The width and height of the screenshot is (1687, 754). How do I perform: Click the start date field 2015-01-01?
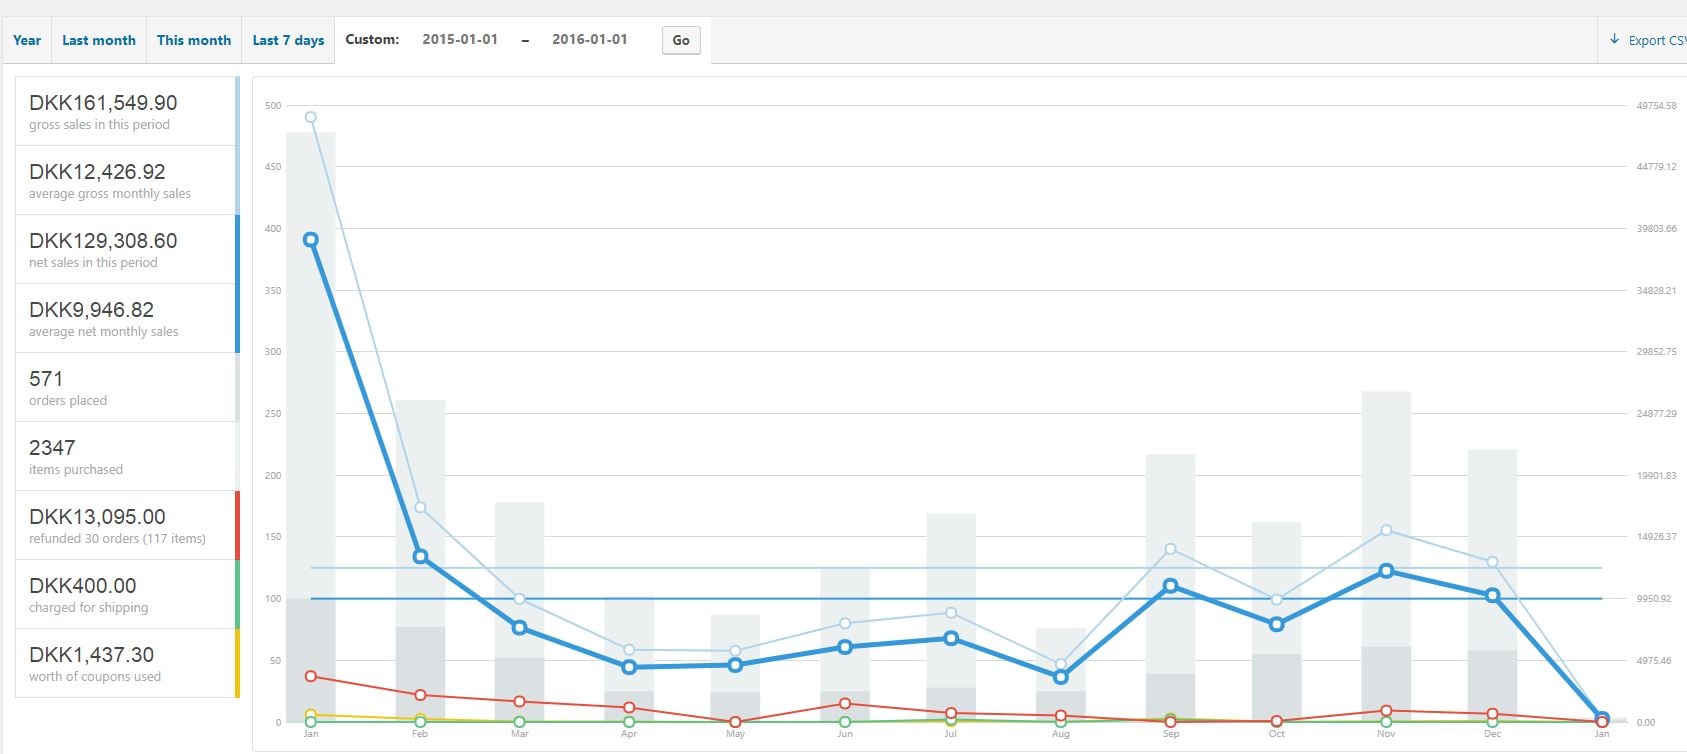click(x=460, y=40)
